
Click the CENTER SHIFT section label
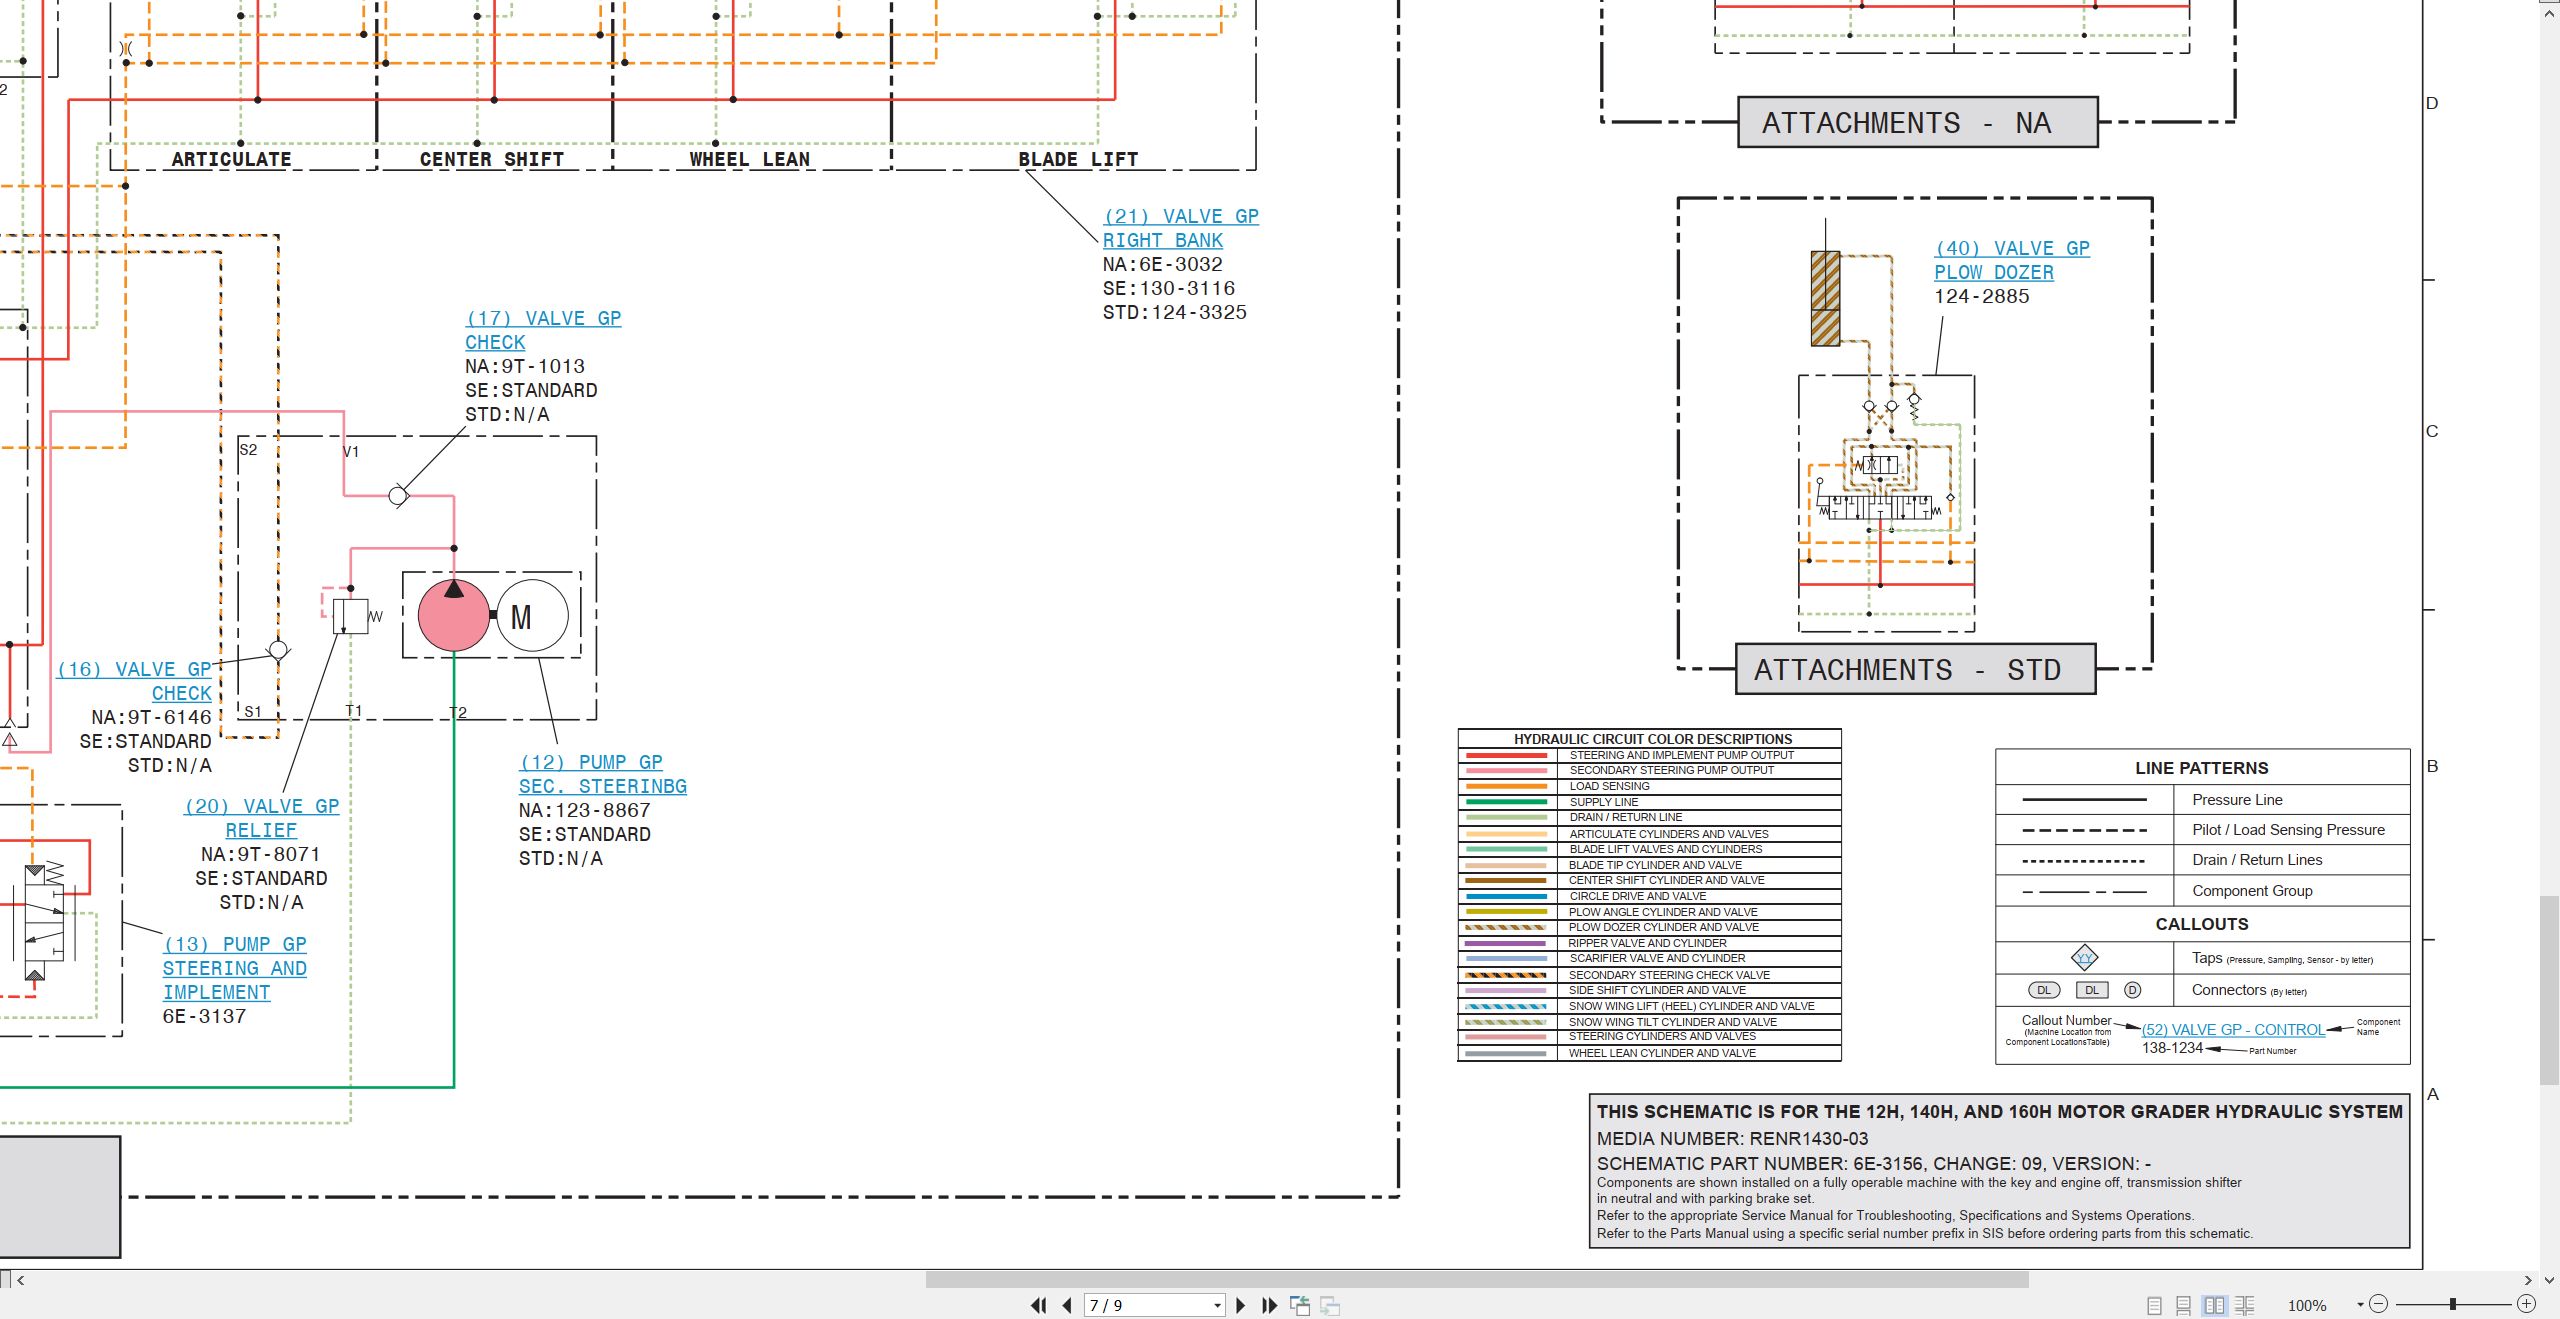click(x=491, y=159)
